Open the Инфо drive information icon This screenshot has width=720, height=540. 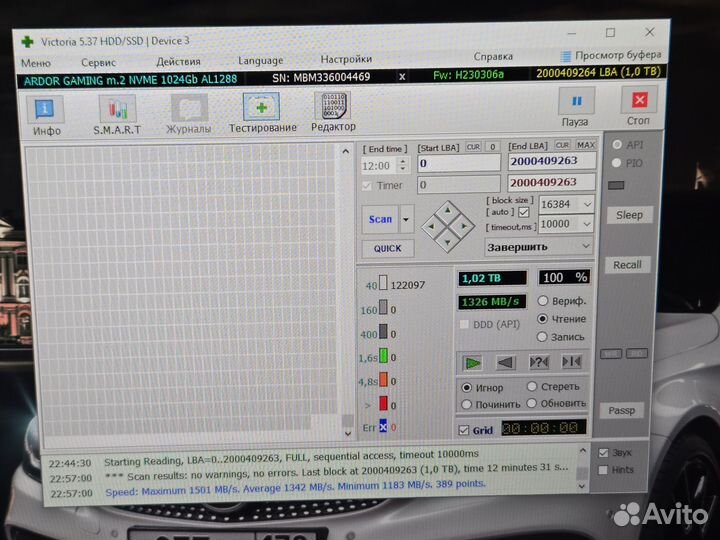46,112
